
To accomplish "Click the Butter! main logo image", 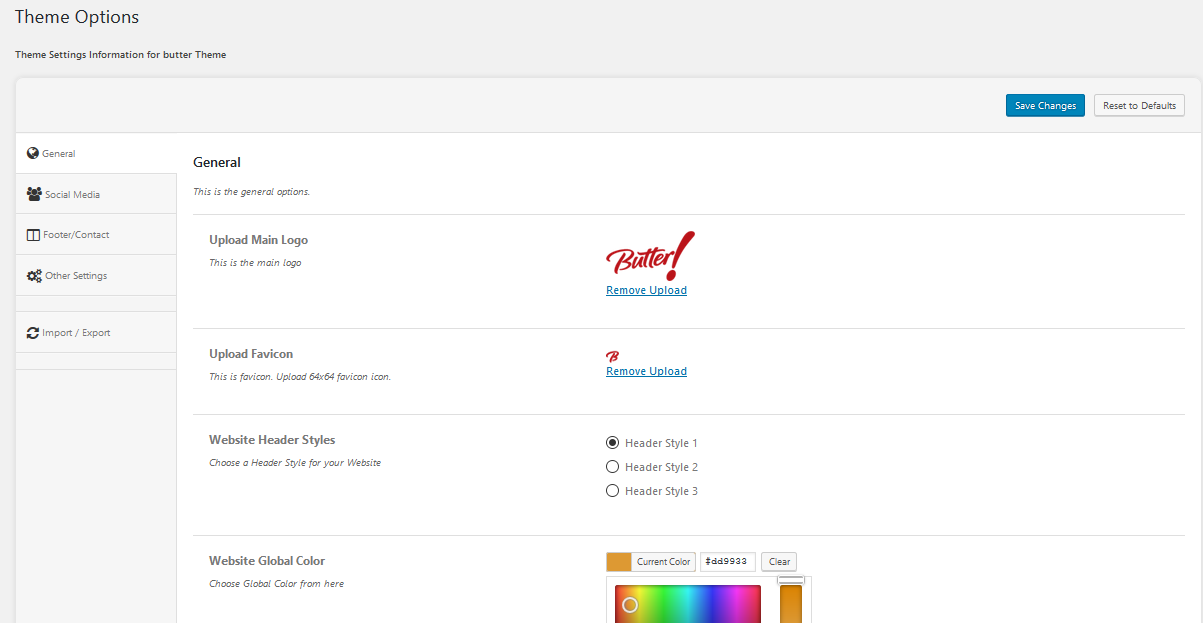I will point(650,256).
